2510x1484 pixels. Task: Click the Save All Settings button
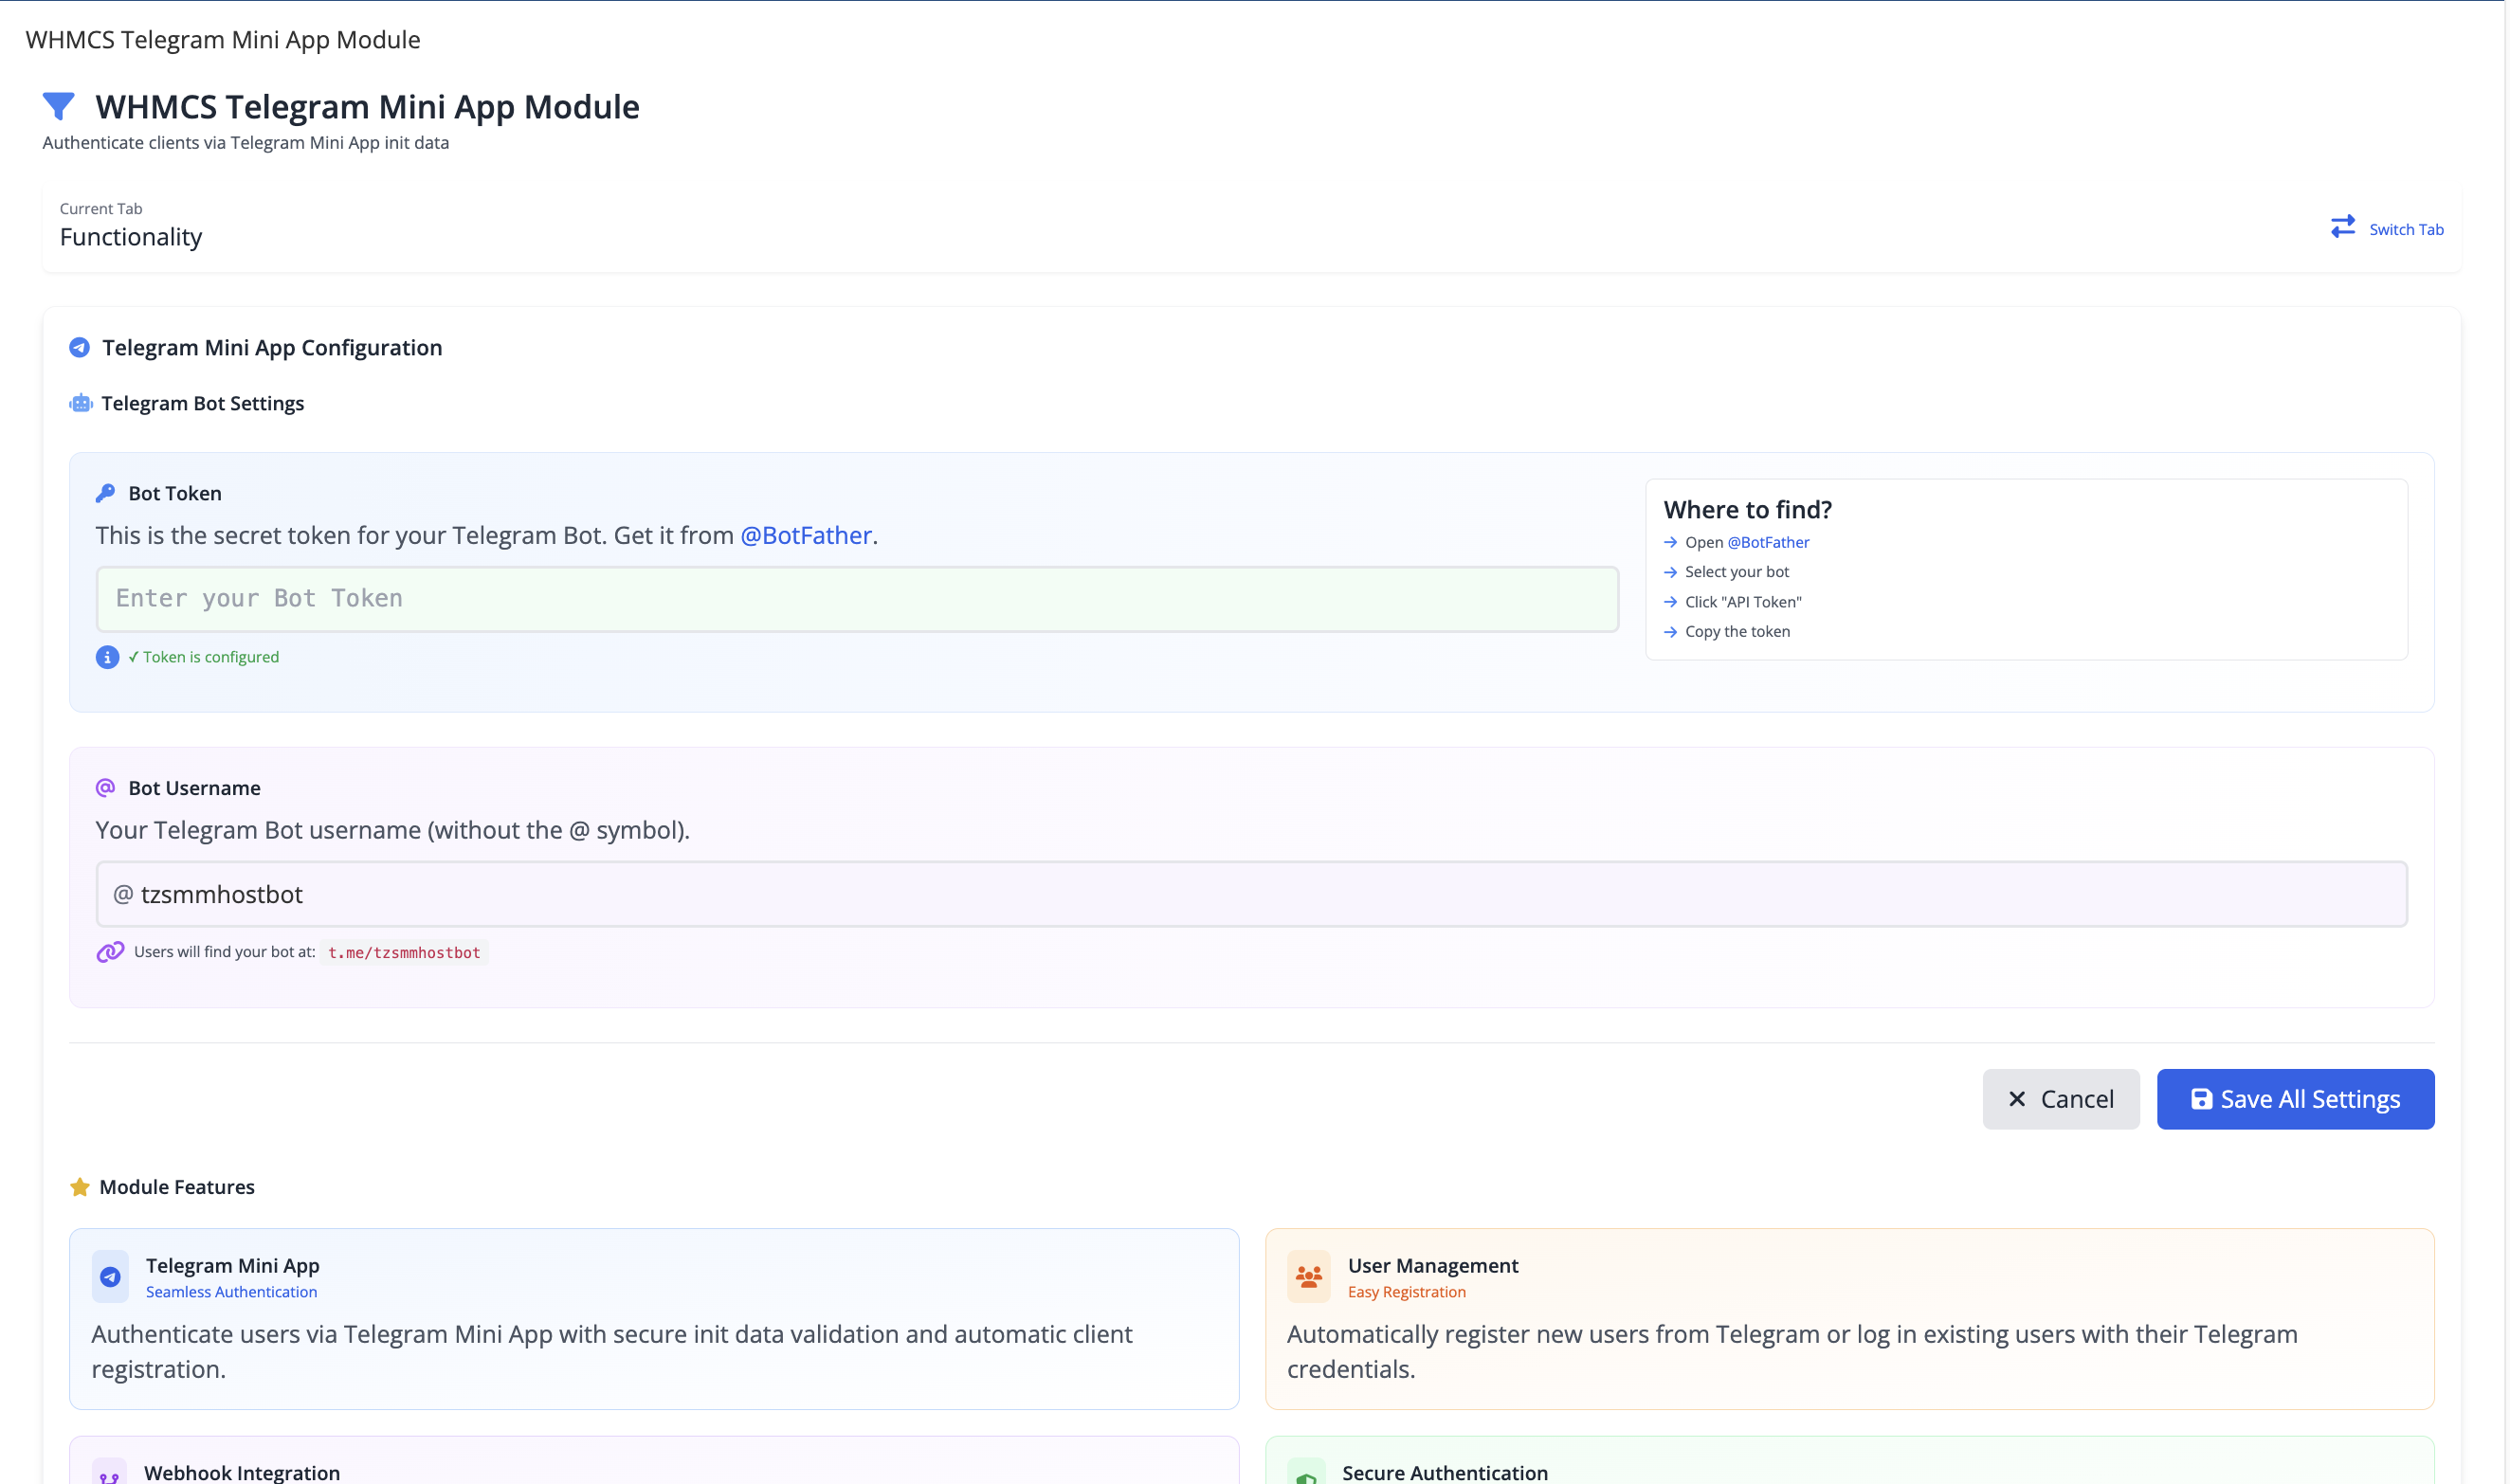[2295, 1098]
